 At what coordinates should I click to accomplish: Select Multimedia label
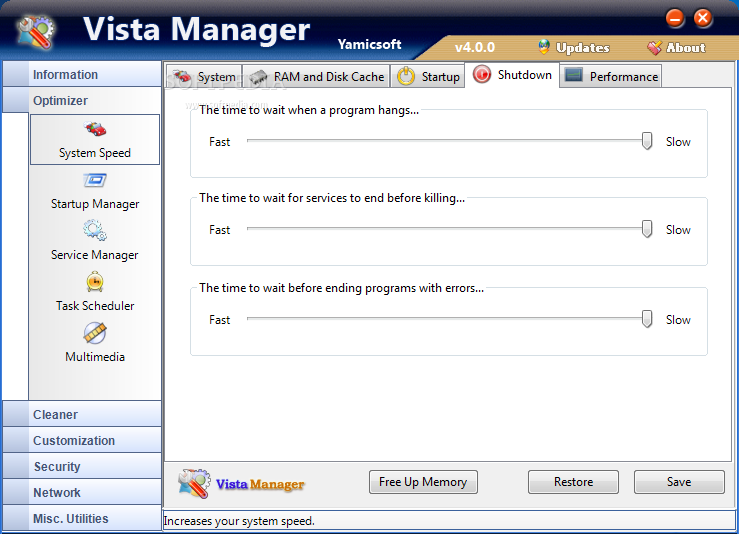95,356
